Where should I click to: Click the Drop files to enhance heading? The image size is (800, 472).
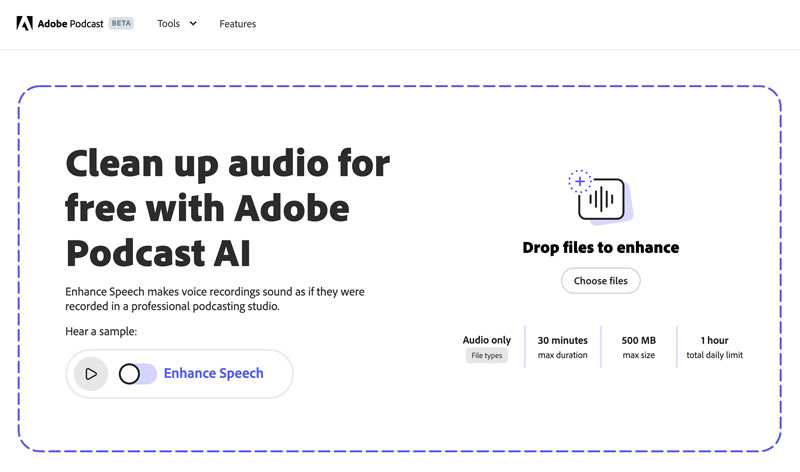tap(601, 247)
